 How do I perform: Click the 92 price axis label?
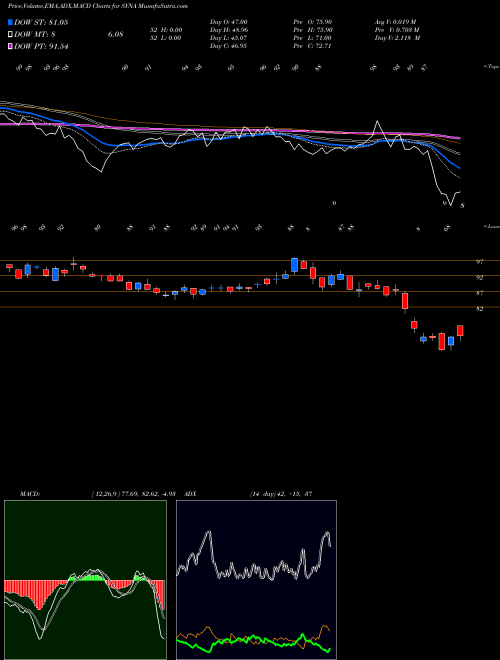click(479, 277)
